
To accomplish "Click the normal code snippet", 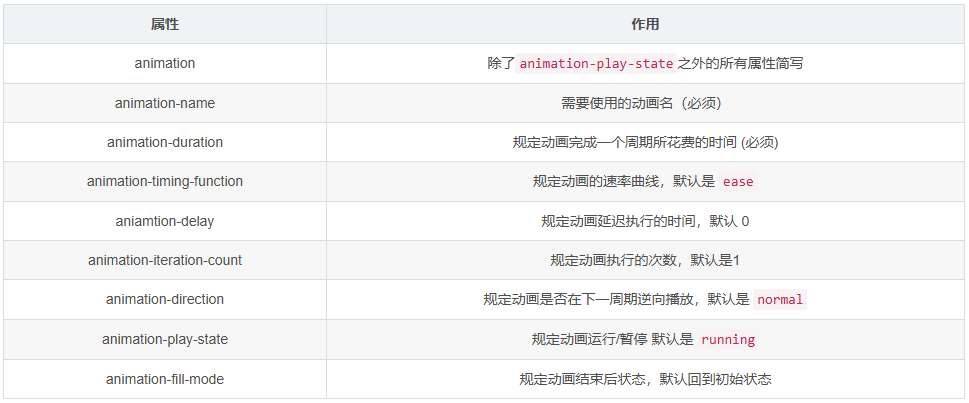I will click(779, 300).
